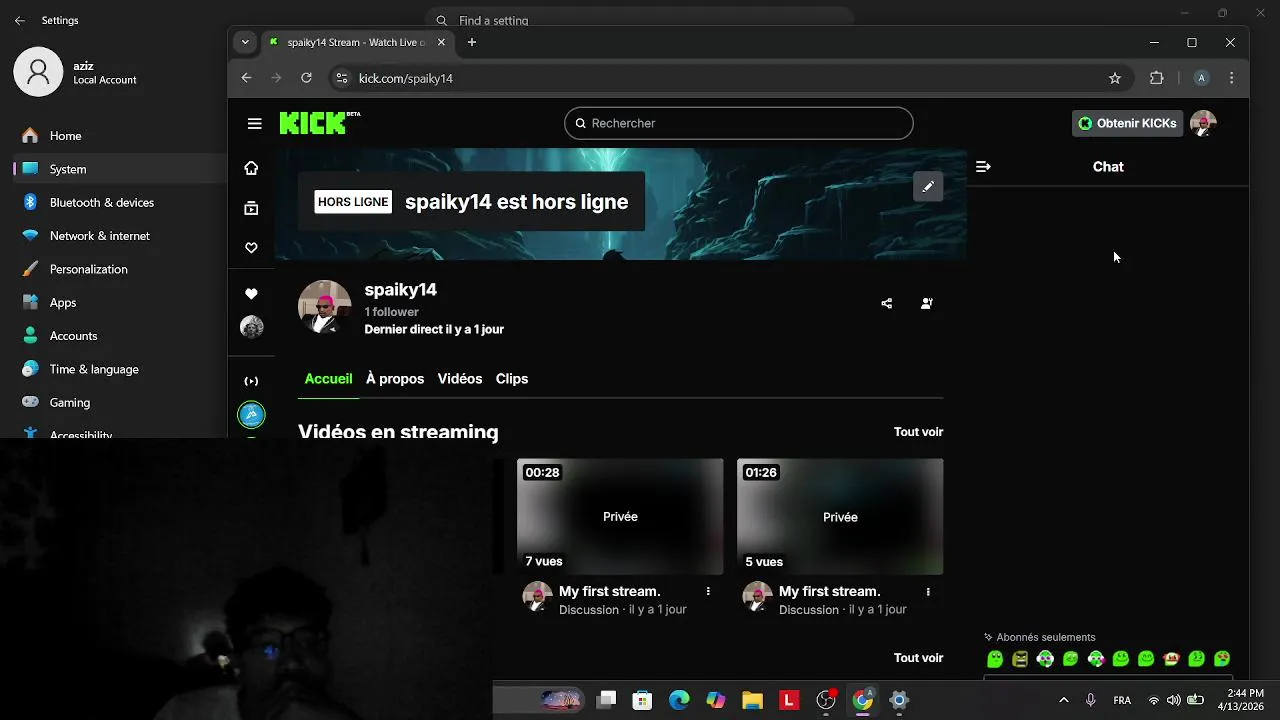This screenshot has height=720, width=1280.
Task: Select the spaiky14 Stream browser tab
Action: click(357, 42)
